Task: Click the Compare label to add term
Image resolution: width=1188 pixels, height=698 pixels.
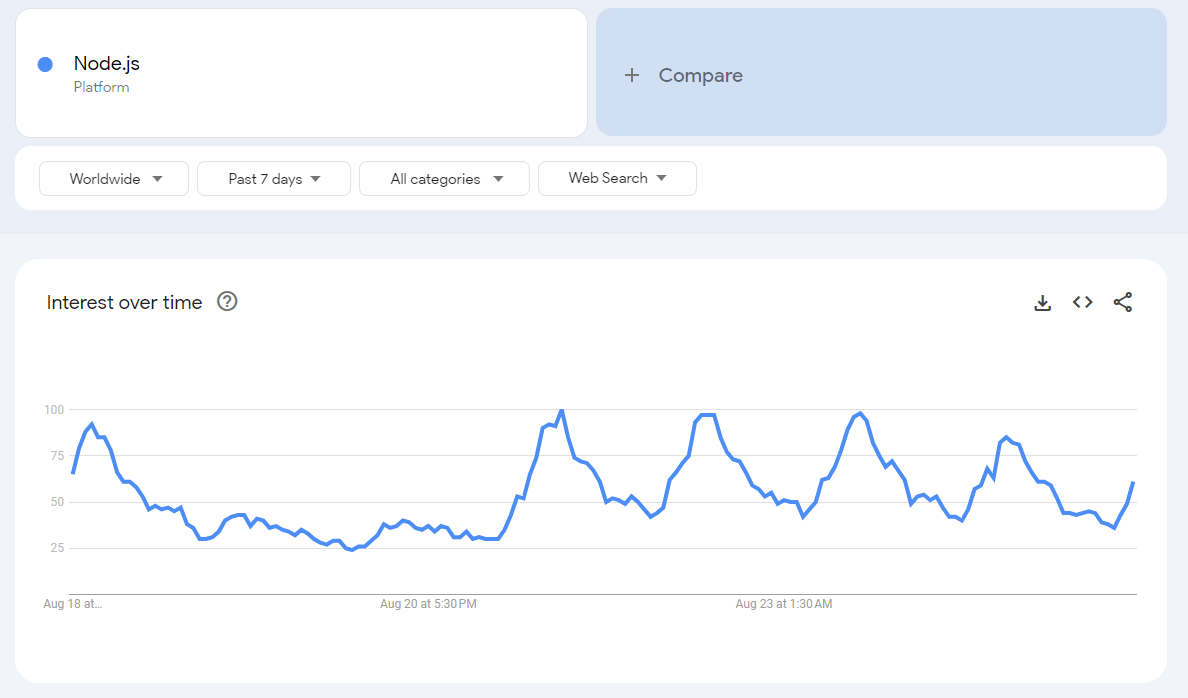Action: click(x=700, y=75)
